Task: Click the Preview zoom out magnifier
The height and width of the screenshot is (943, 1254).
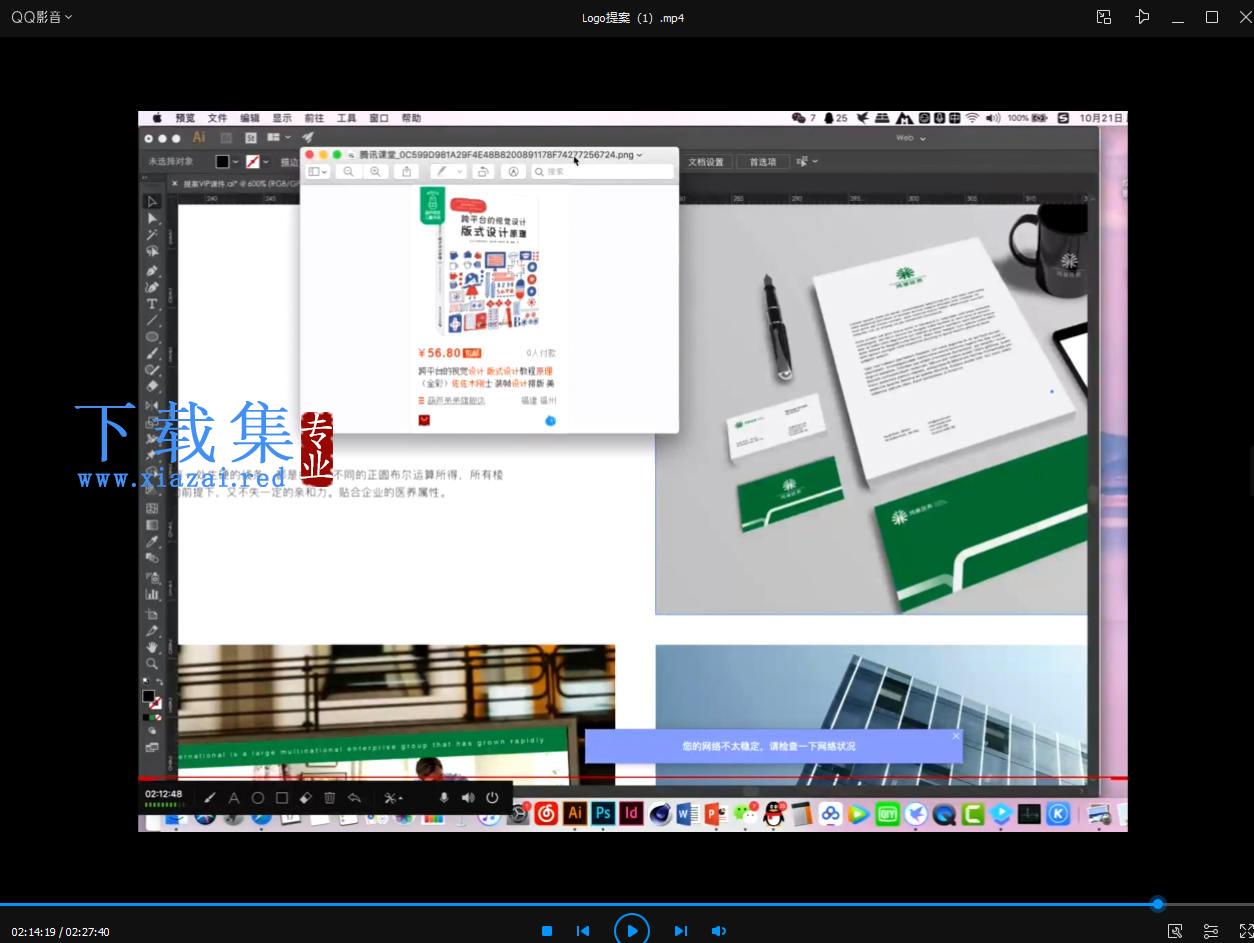Action: click(348, 172)
